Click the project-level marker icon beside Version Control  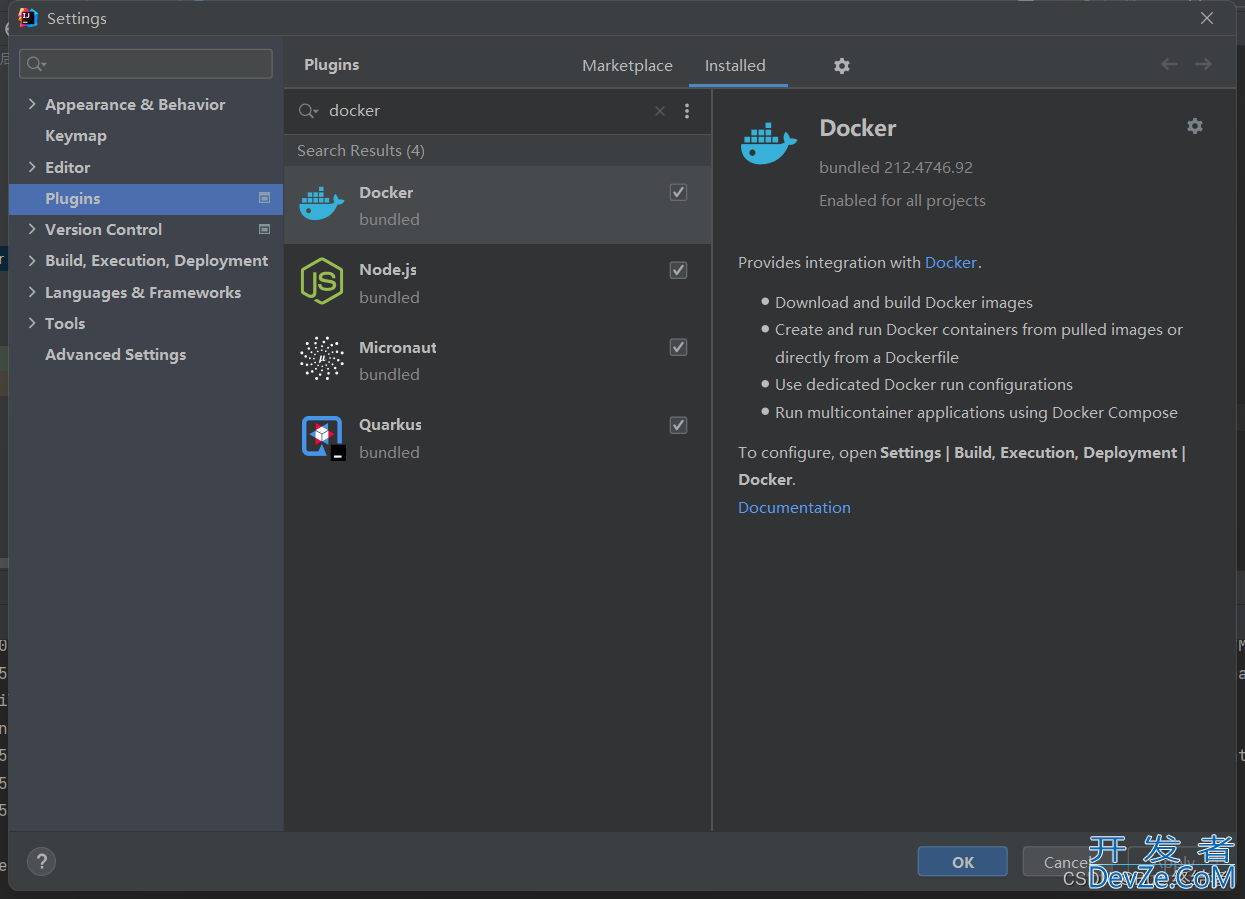click(x=264, y=229)
